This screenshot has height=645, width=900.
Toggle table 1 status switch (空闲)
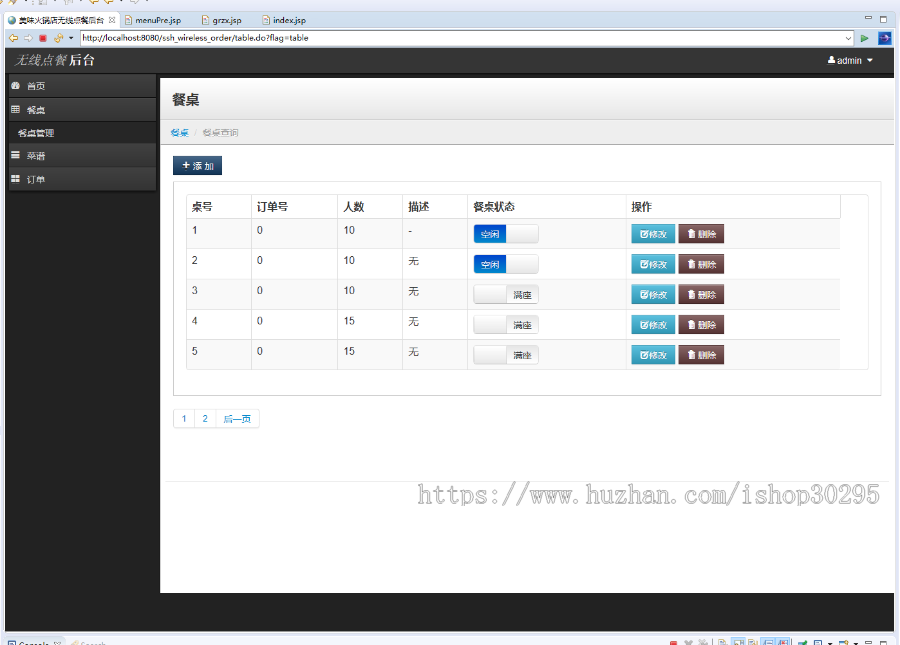(506, 234)
